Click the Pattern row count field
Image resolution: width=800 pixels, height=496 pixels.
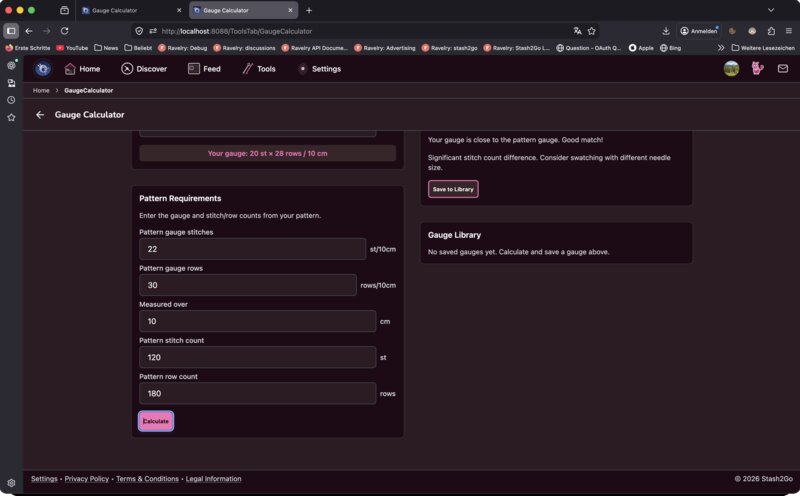point(258,393)
